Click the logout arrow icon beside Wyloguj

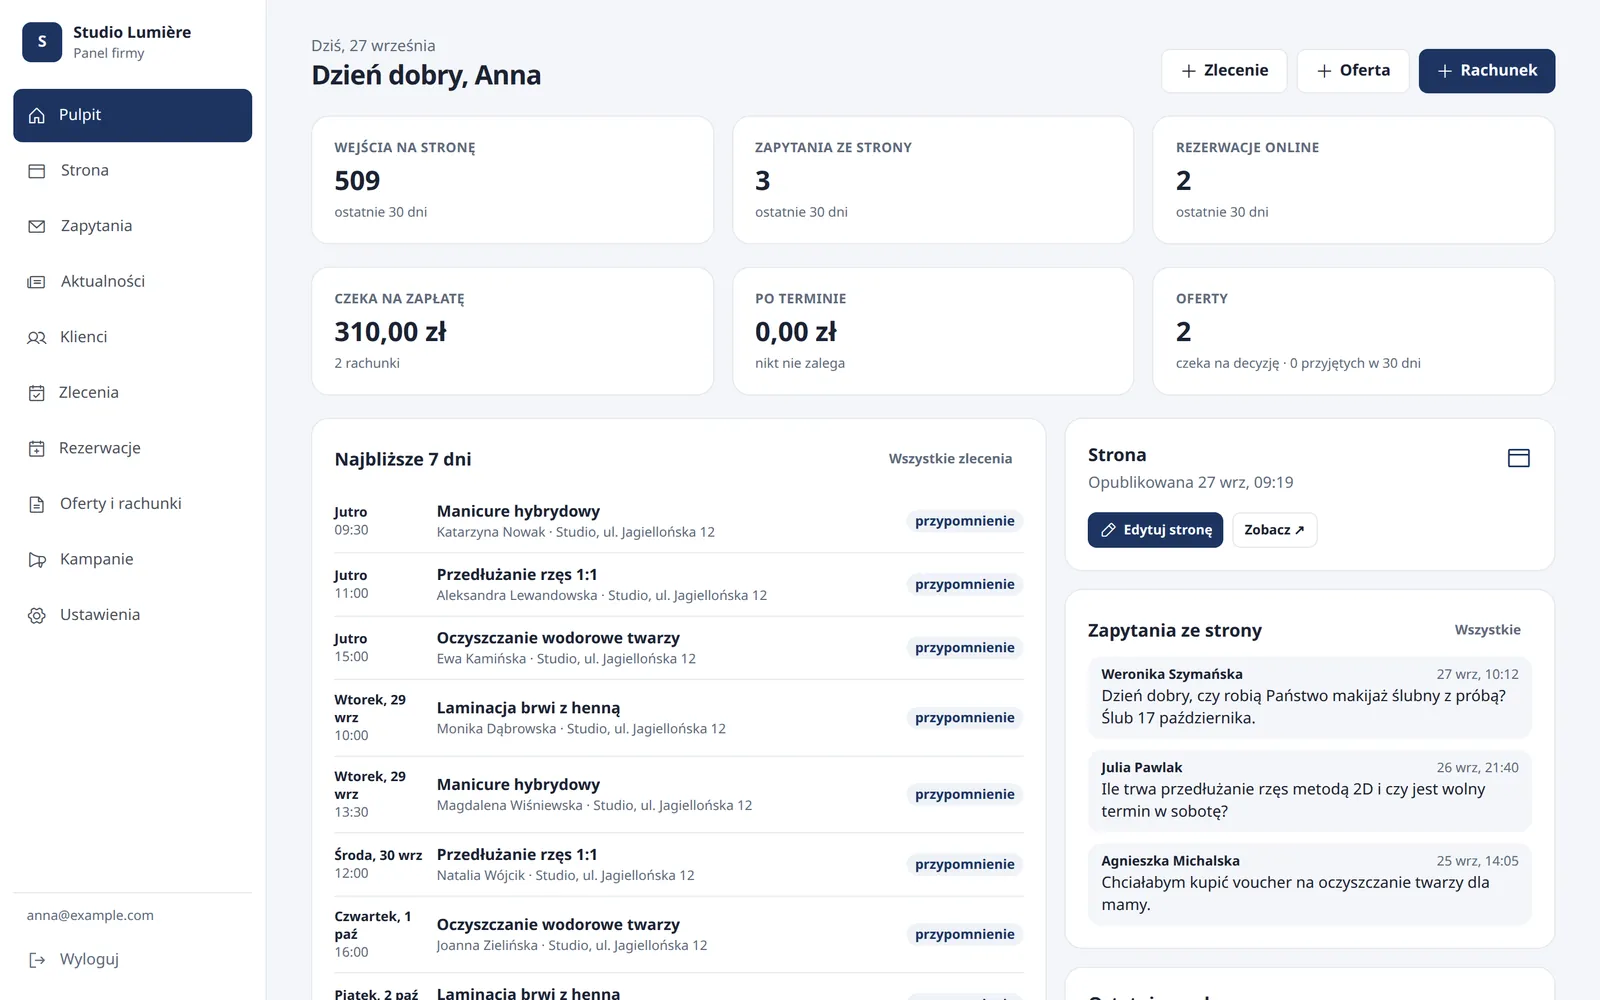[37, 960]
